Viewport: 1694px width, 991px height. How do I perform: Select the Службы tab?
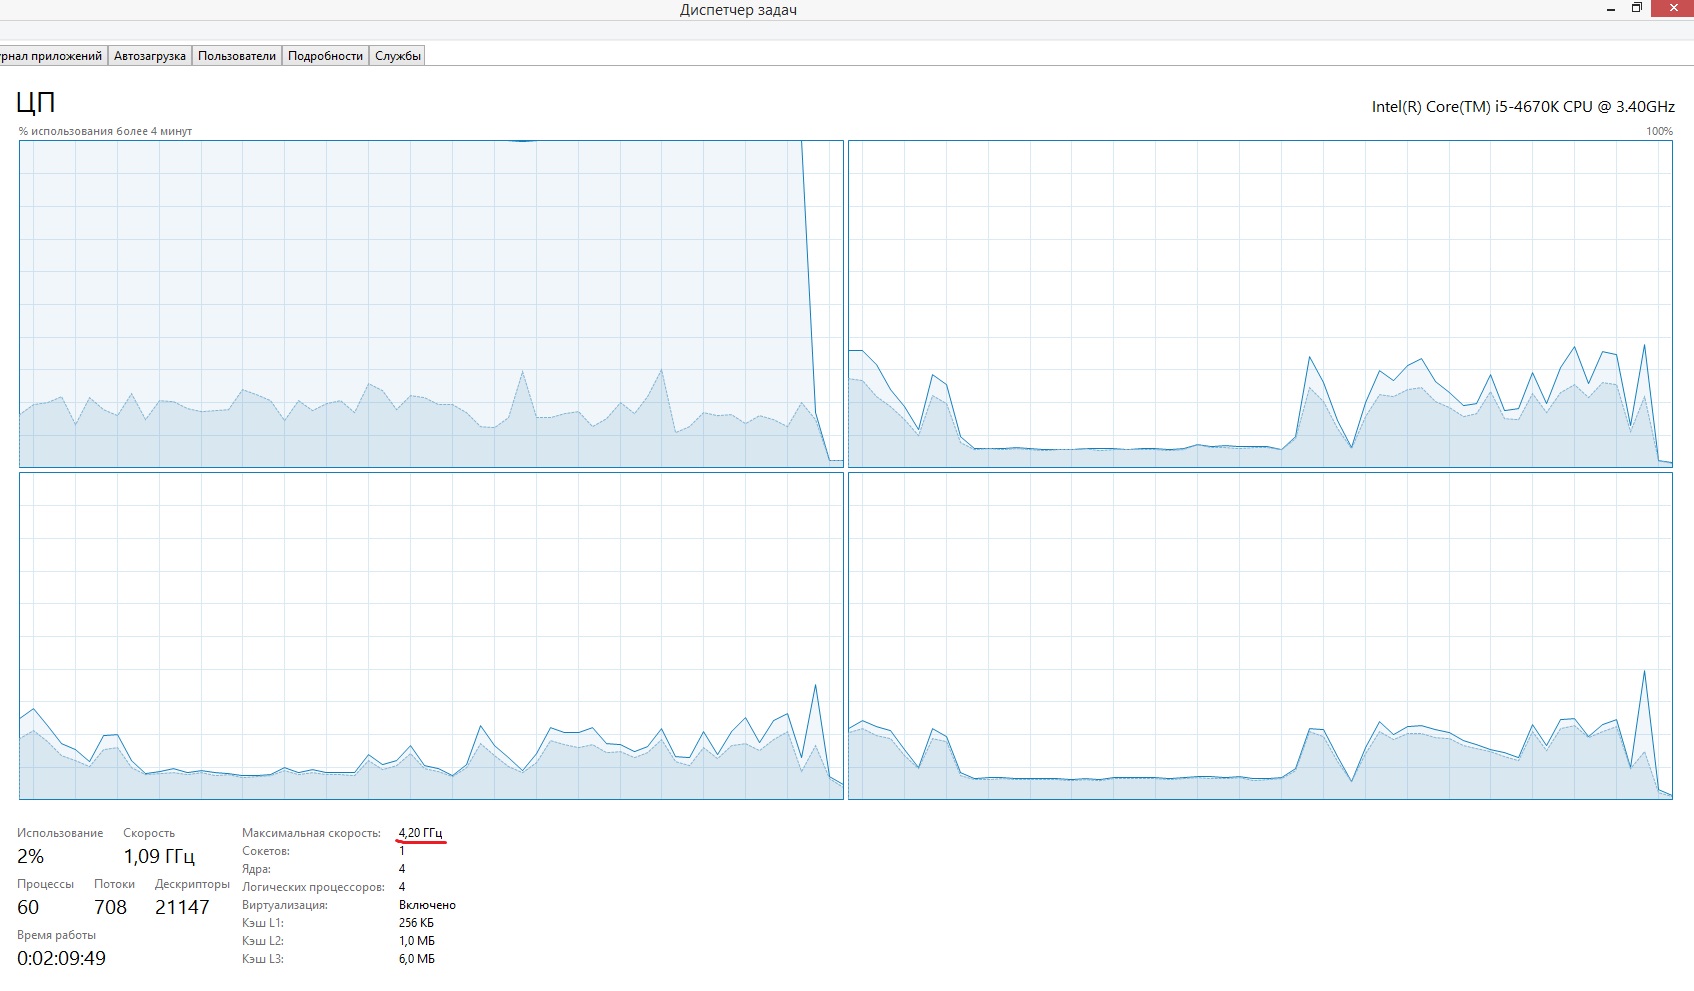click(398, 56)
